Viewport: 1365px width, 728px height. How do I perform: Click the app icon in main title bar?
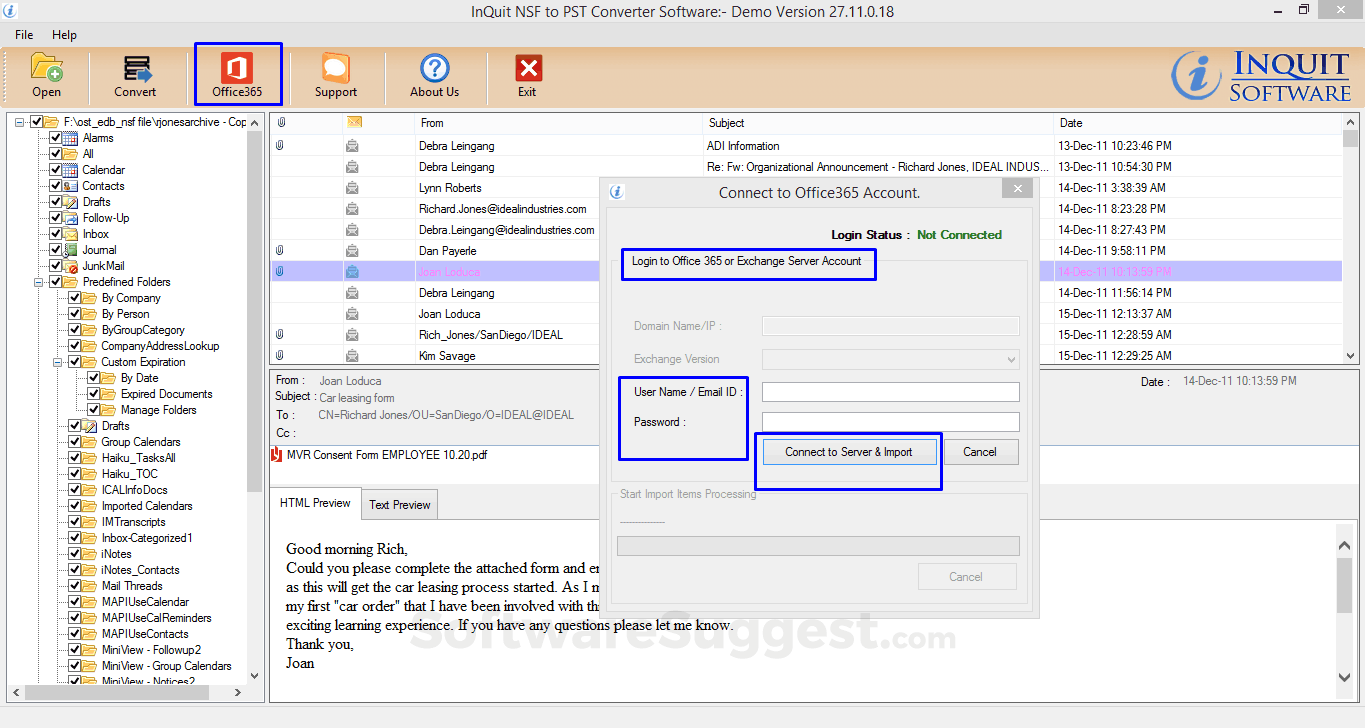(11, 11)
